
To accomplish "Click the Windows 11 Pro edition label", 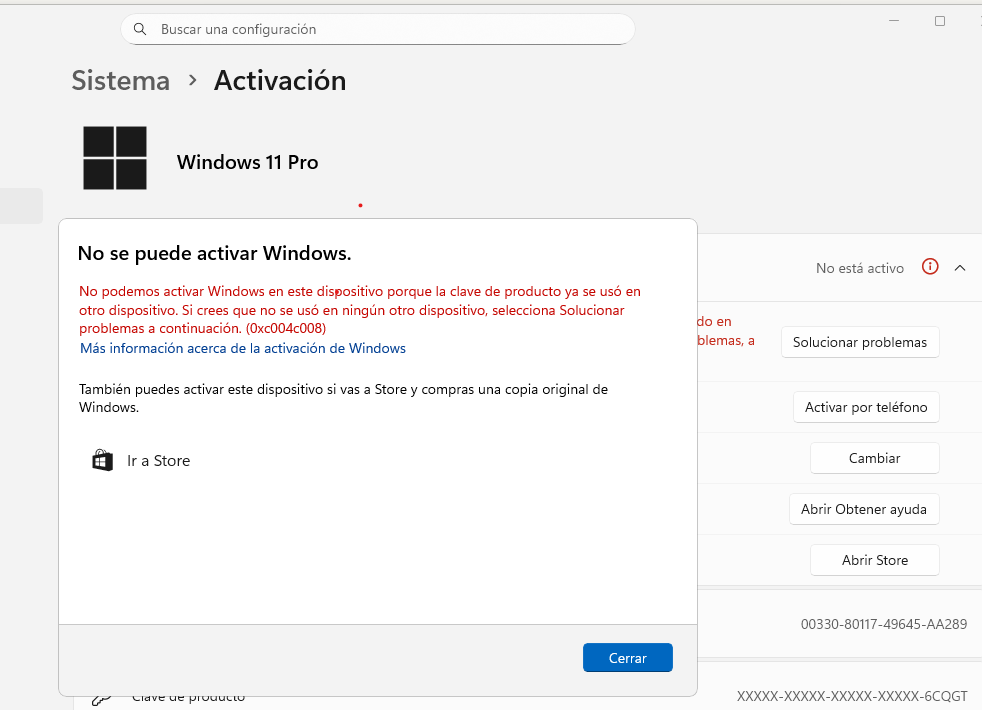I will (x=247, y=162).
